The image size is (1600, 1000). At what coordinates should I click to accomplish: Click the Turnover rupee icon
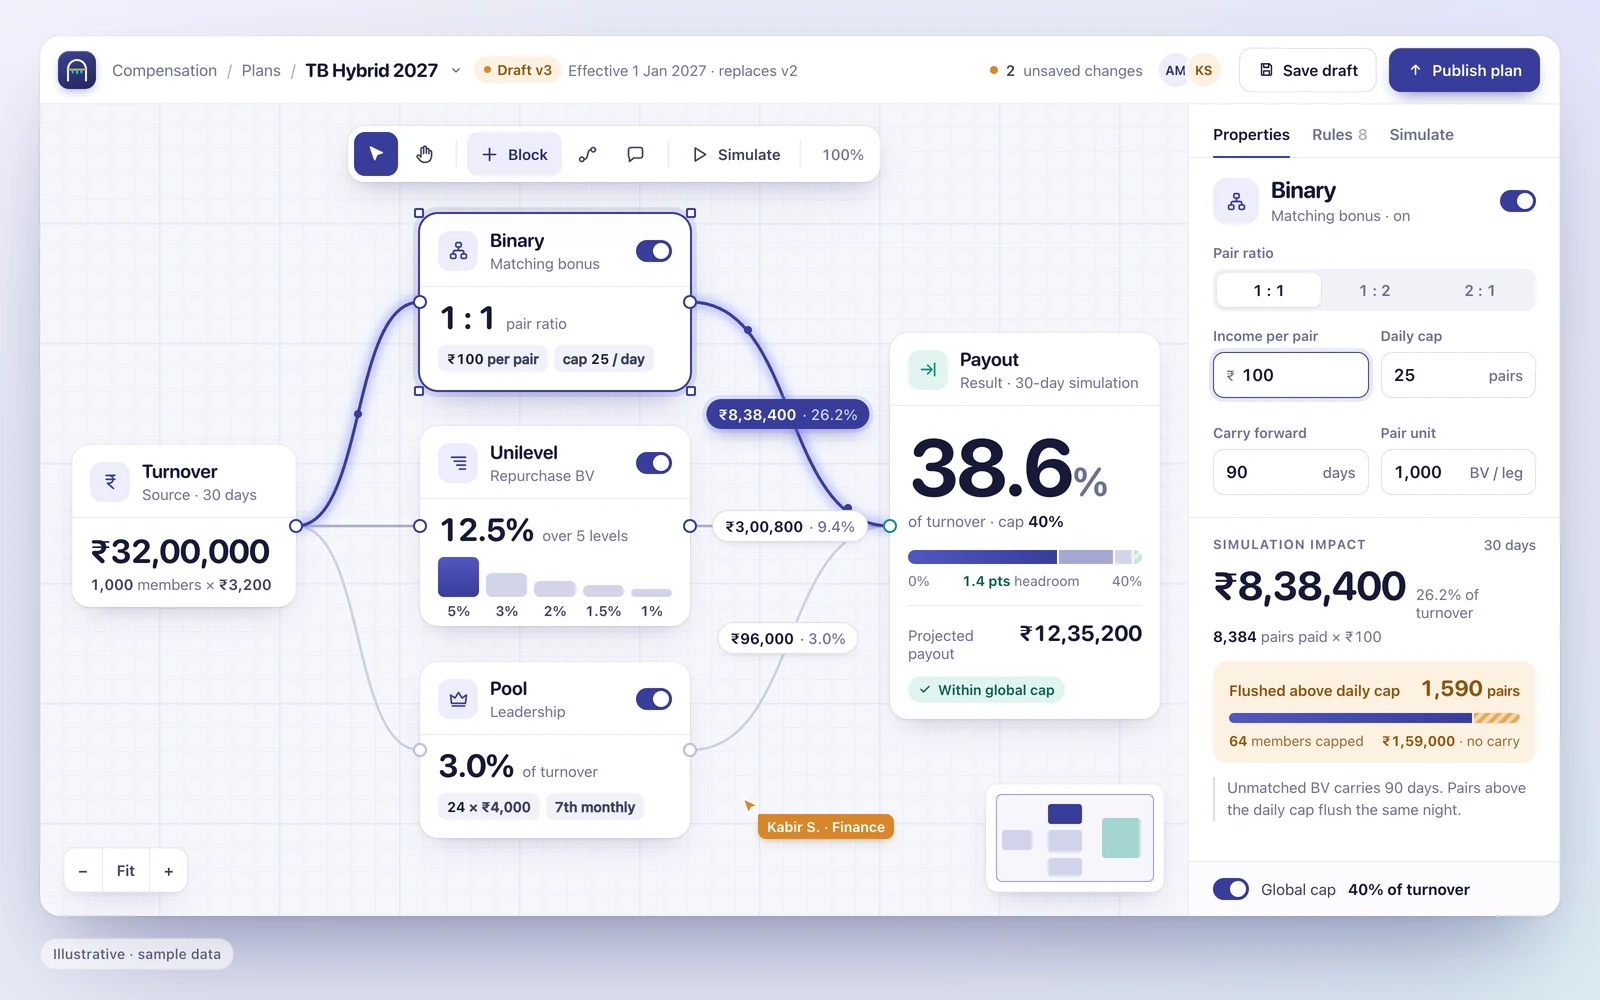click(x=110, y=482)
